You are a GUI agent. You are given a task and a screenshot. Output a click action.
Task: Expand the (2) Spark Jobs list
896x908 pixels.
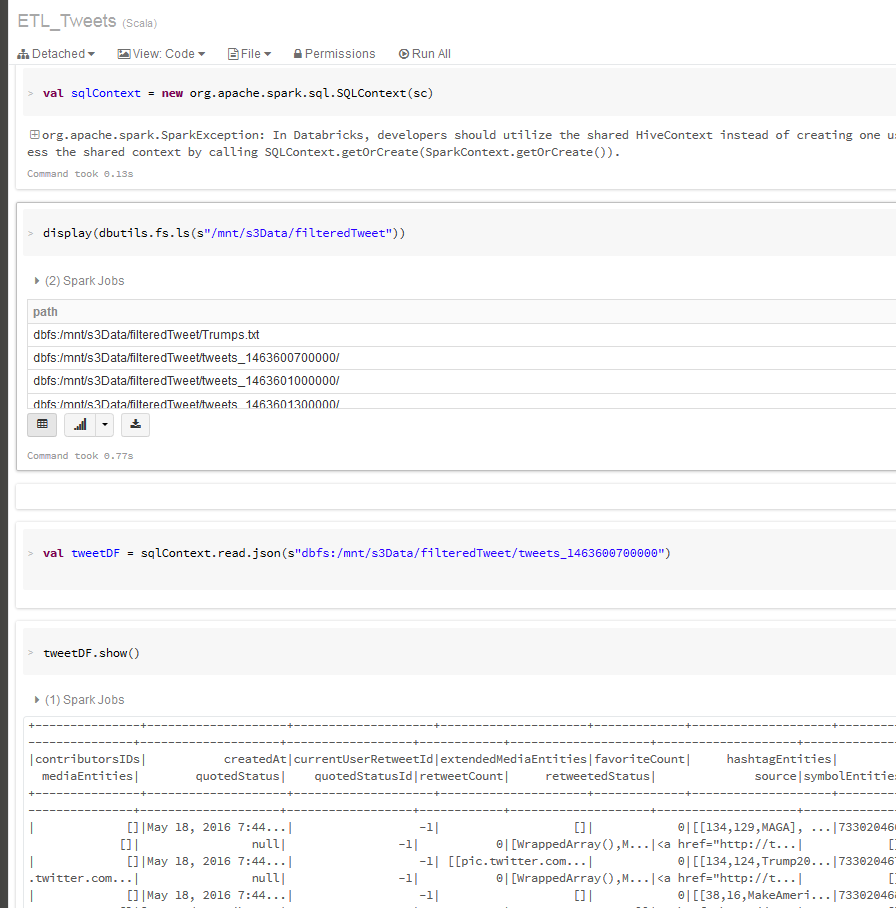tap(79, 281)
